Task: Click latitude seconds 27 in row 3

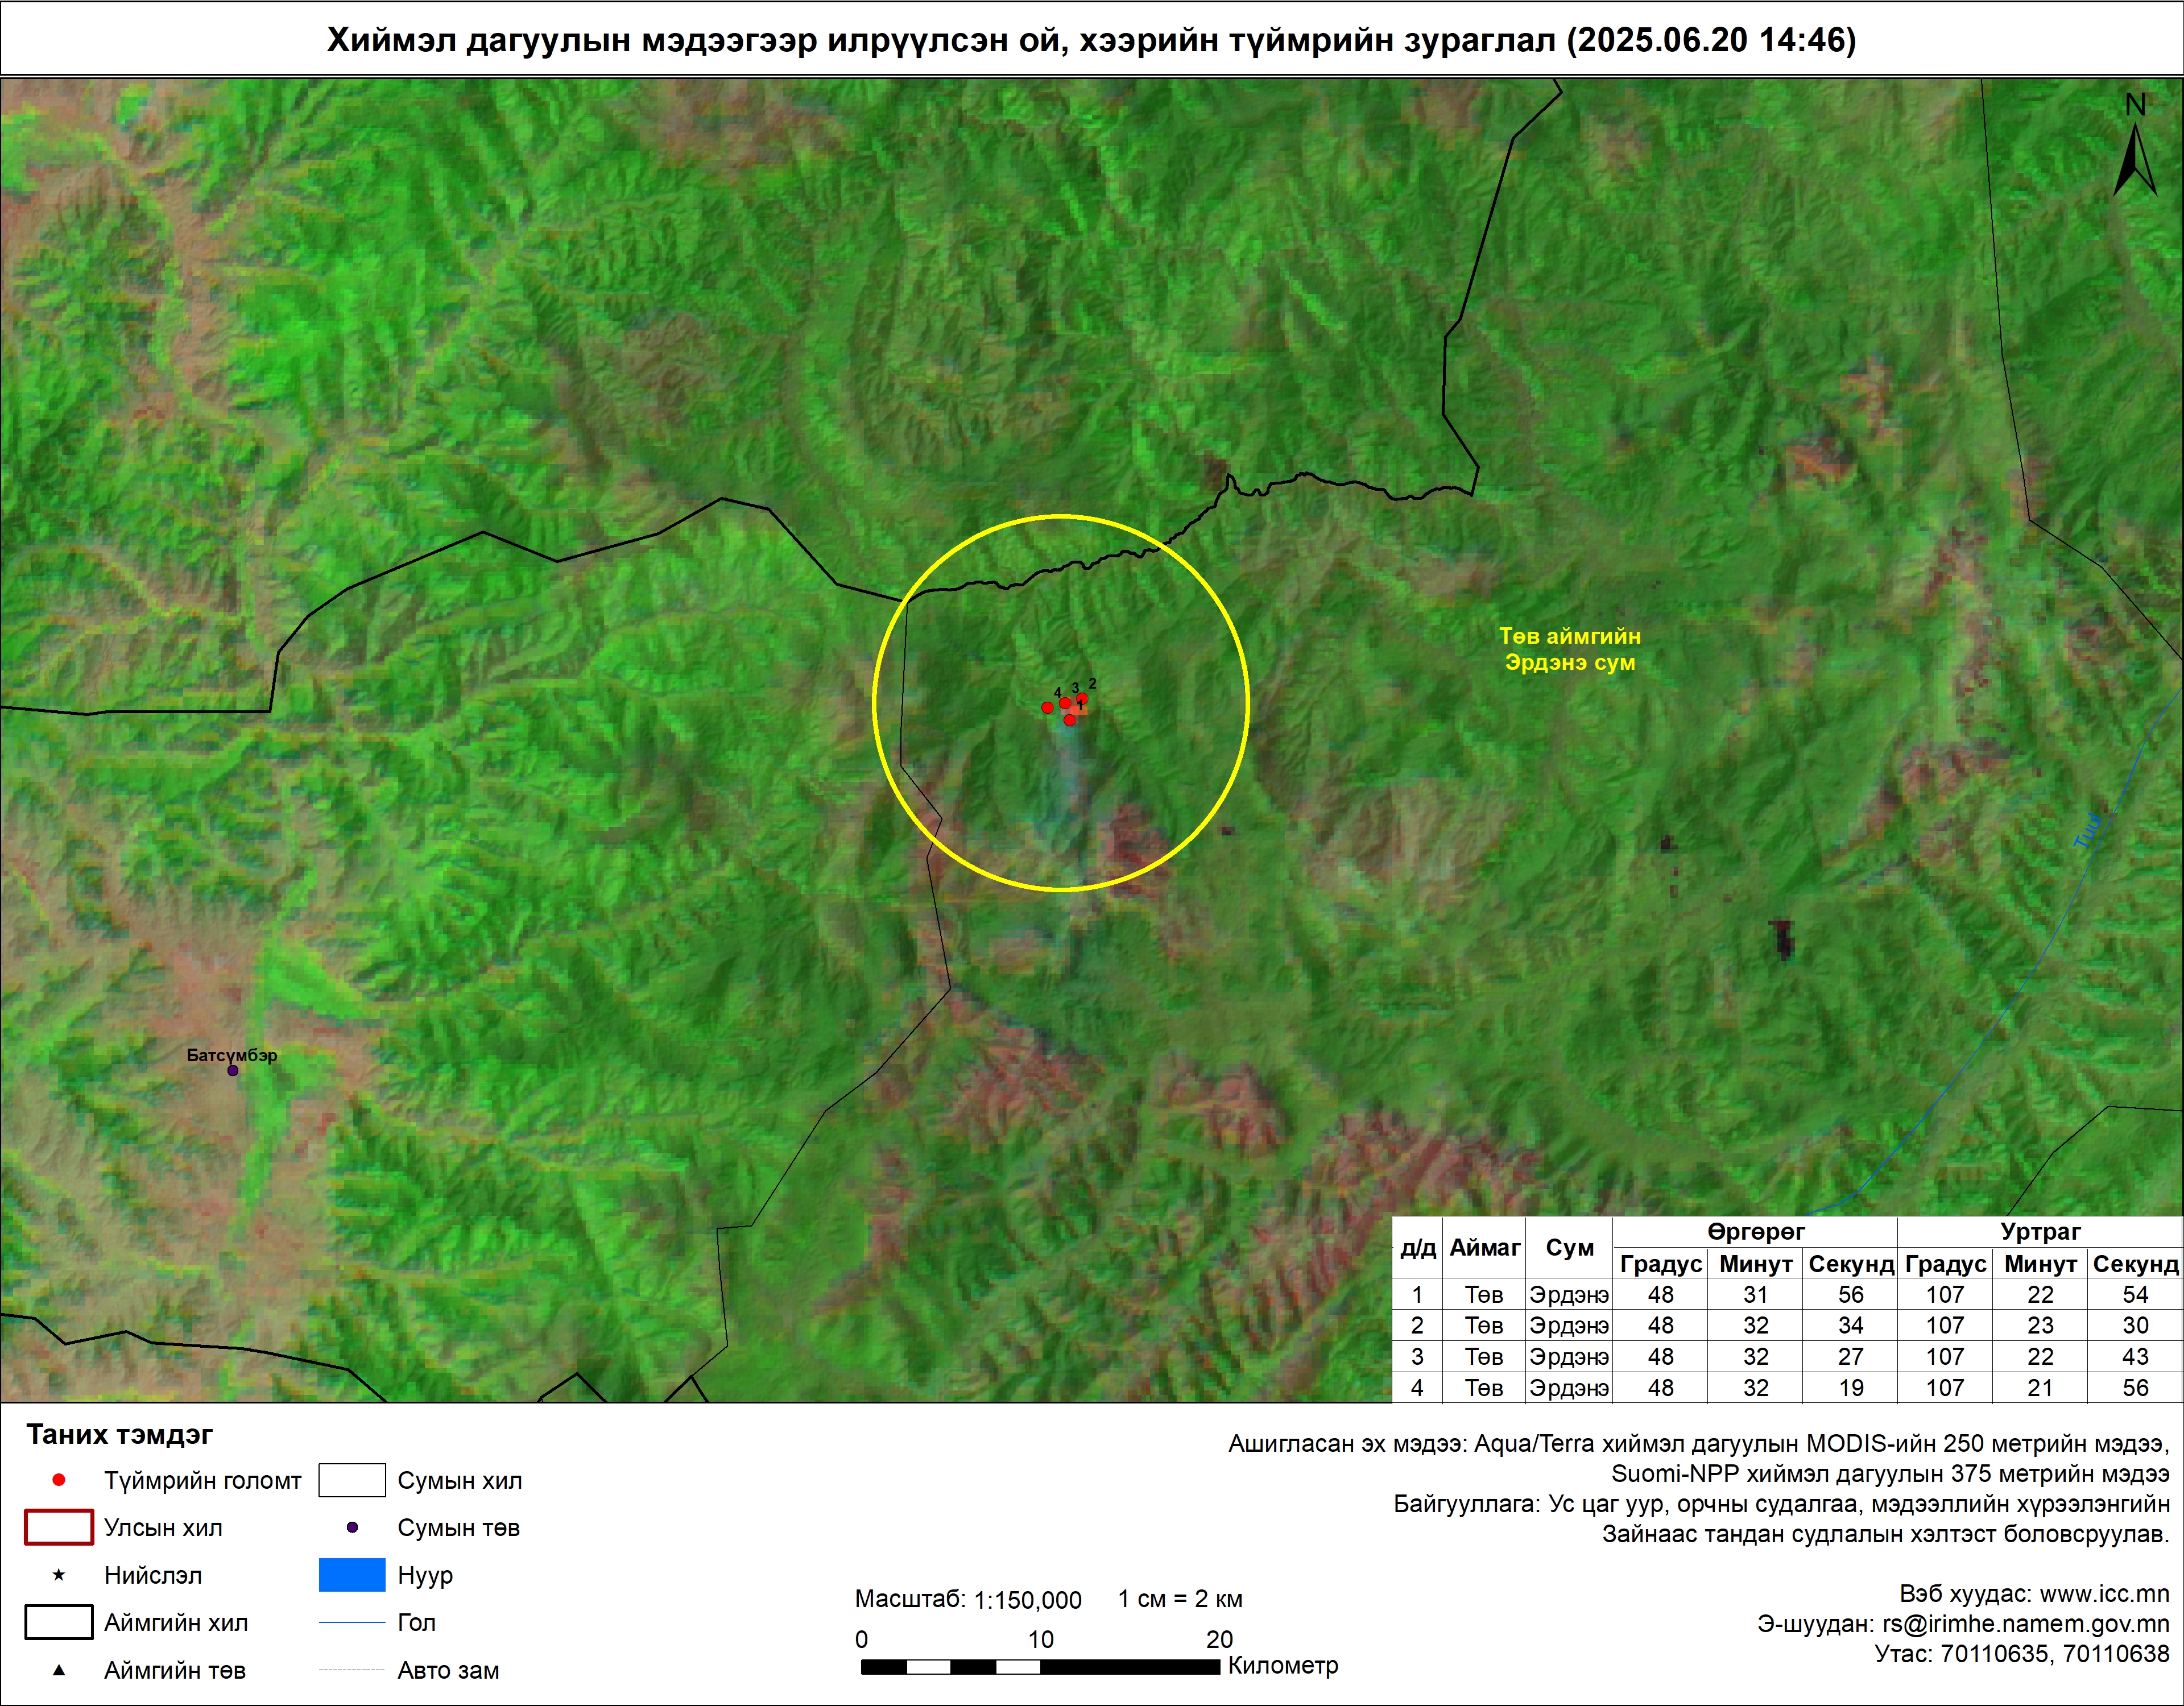Action: tap(1851, 1357)
